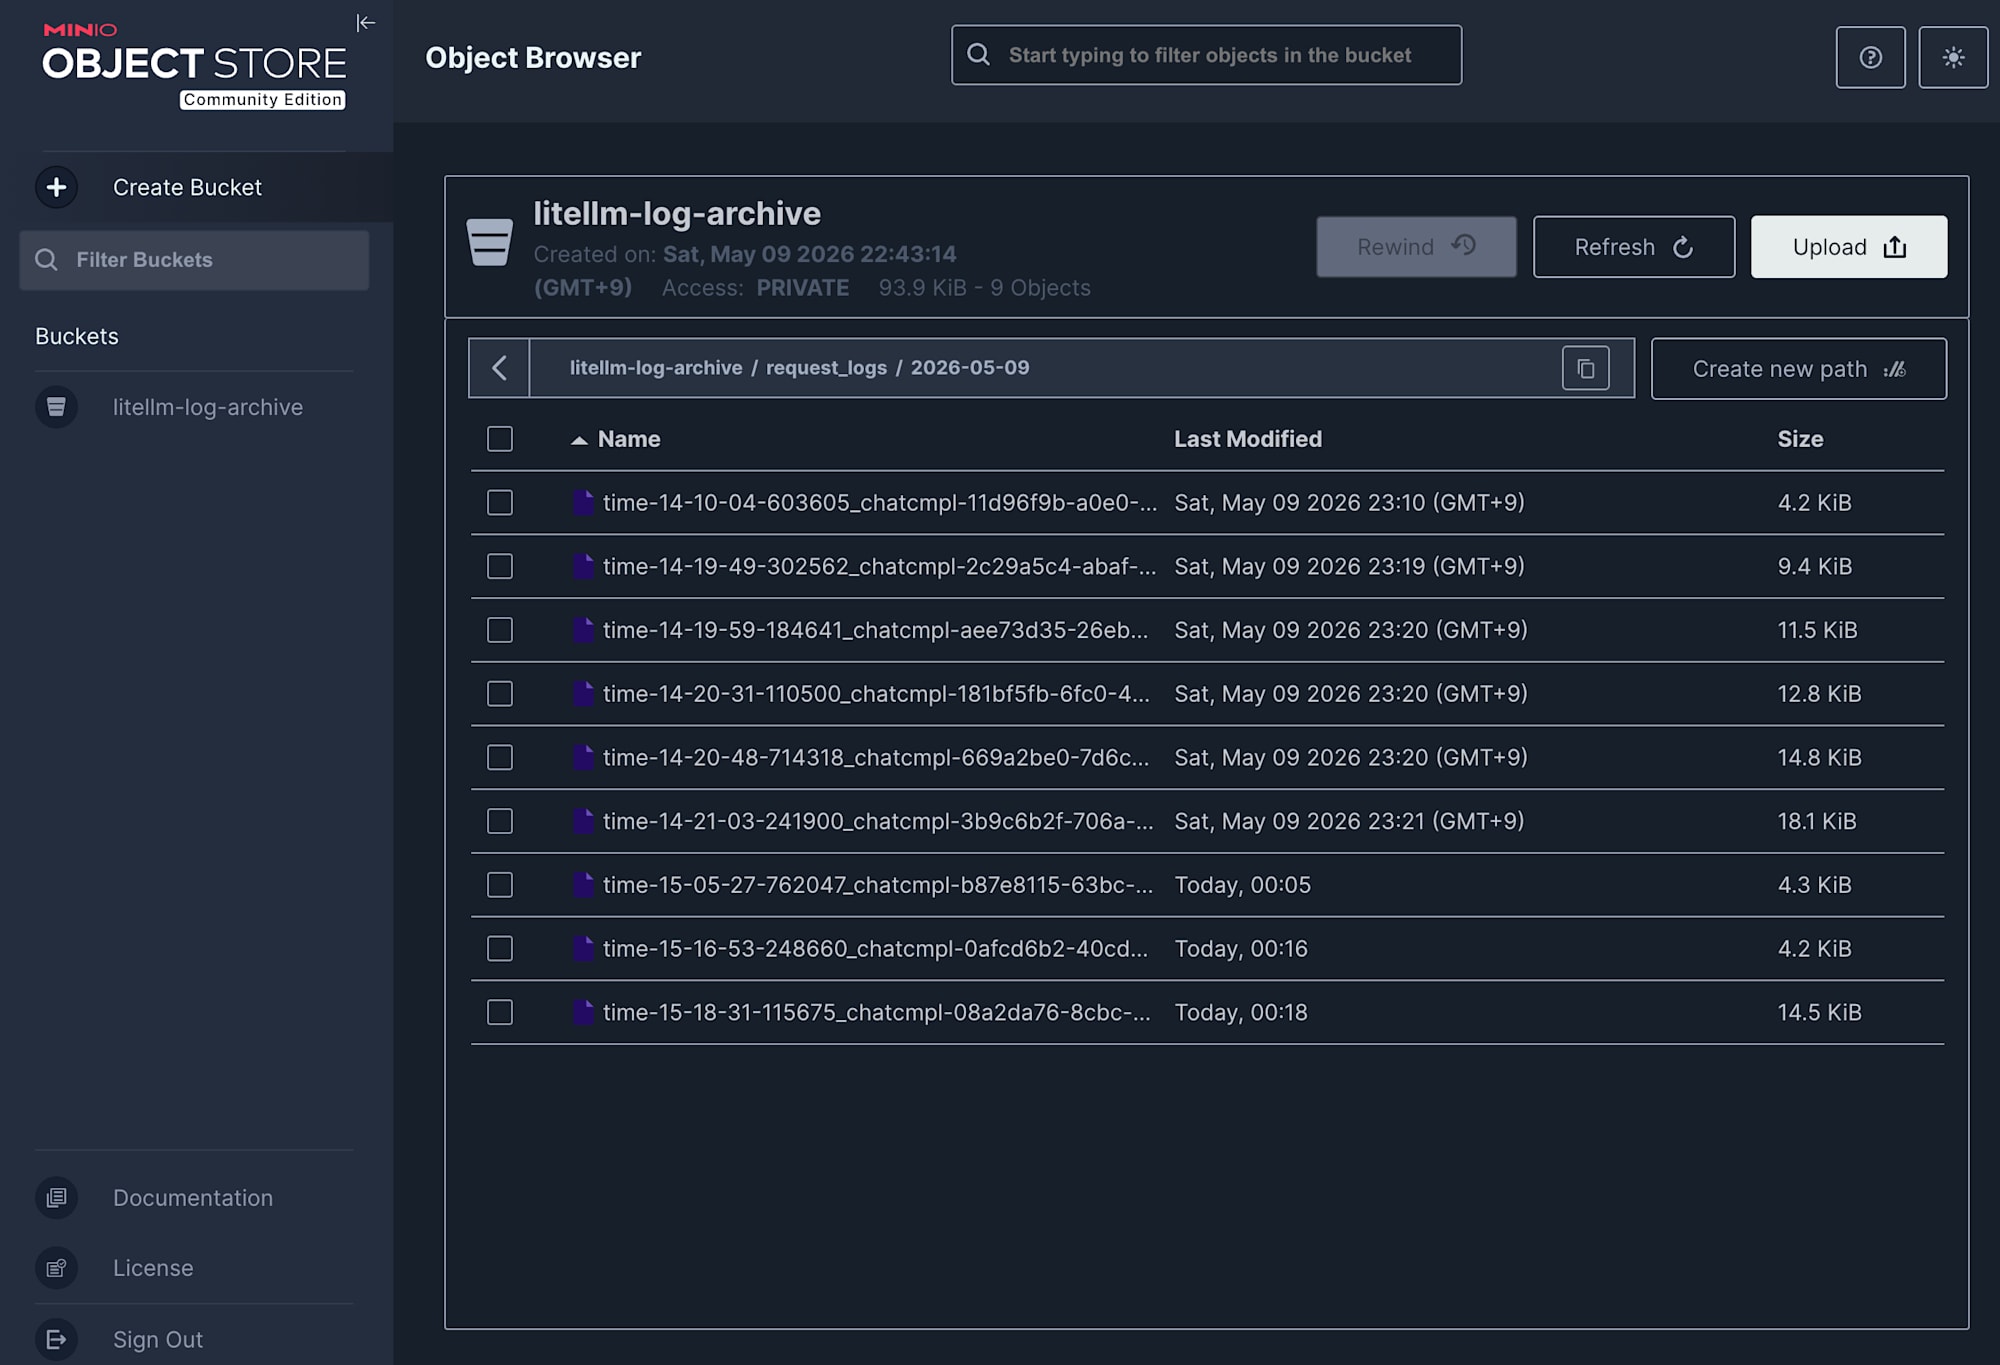The height and width of the screenshot is (1365, 2000).
Task: Check the box for time-14-20-48-714318 object
Action: point(500,758)
